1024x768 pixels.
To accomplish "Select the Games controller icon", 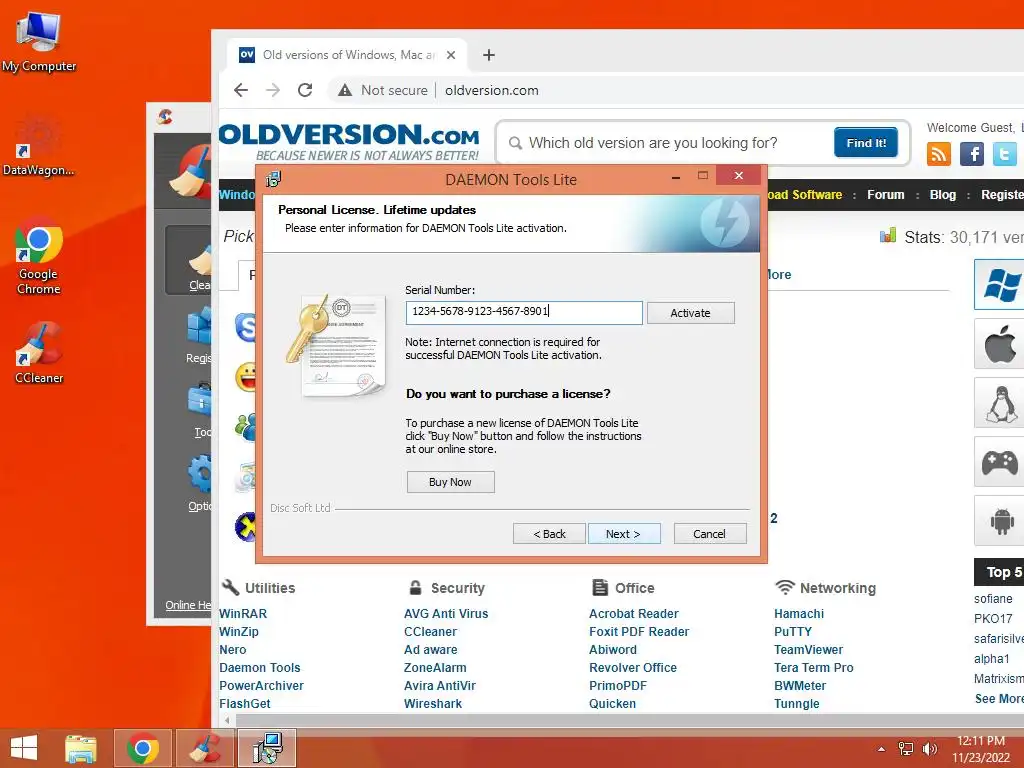I will coord(999,462).
